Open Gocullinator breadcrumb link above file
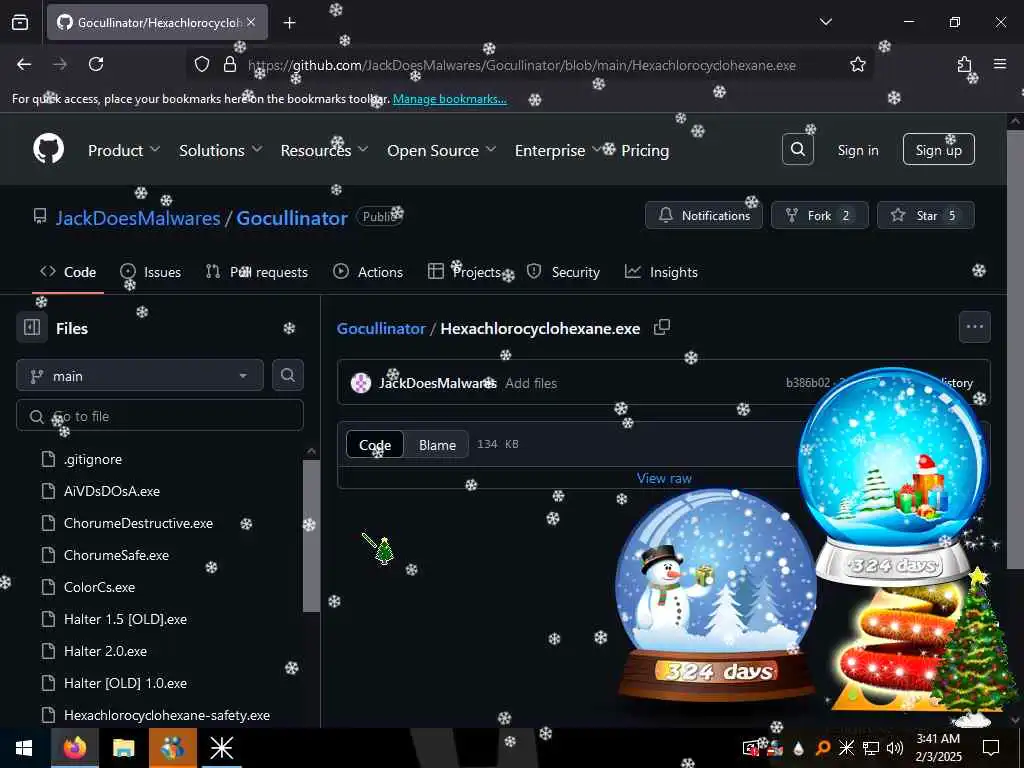Viewport: 1024px width, 768px height. (x=381, y=328)
